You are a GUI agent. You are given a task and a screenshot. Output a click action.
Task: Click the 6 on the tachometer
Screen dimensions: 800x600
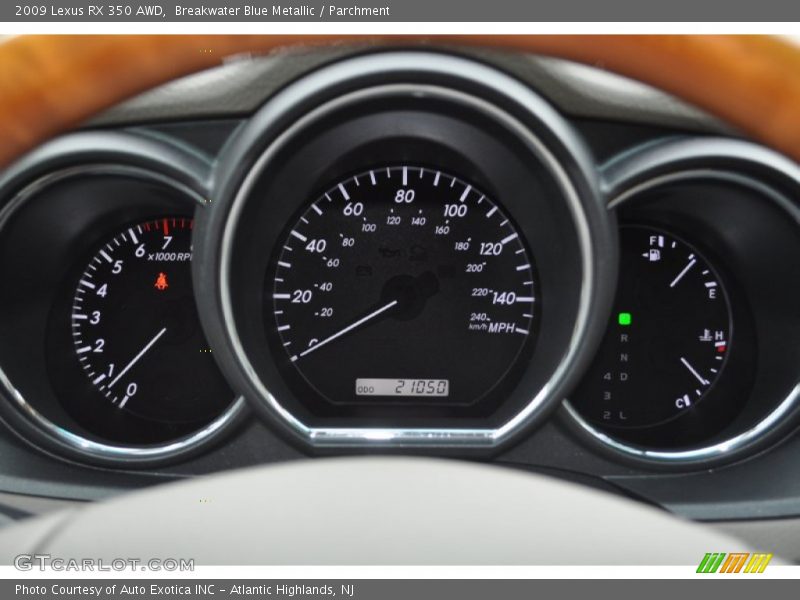(x=140, y=251)
